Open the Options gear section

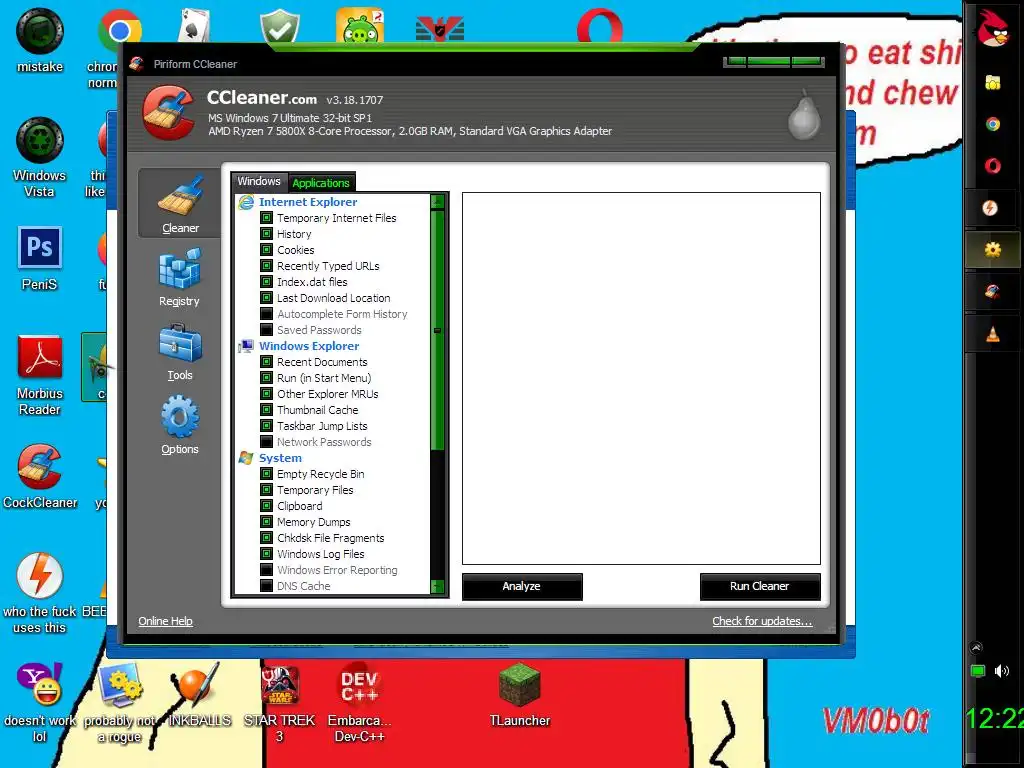tap(180, 426)
